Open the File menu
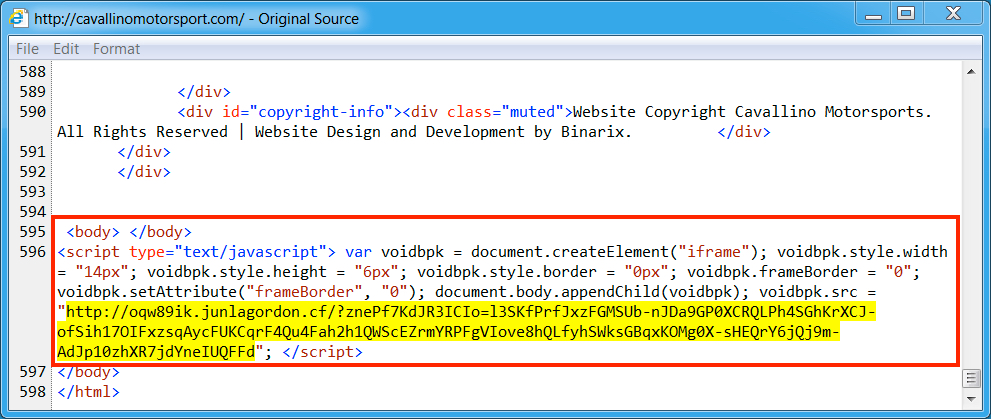Viewport: 991px width, 419px height. pyautogui.click(x=27, y=49)
